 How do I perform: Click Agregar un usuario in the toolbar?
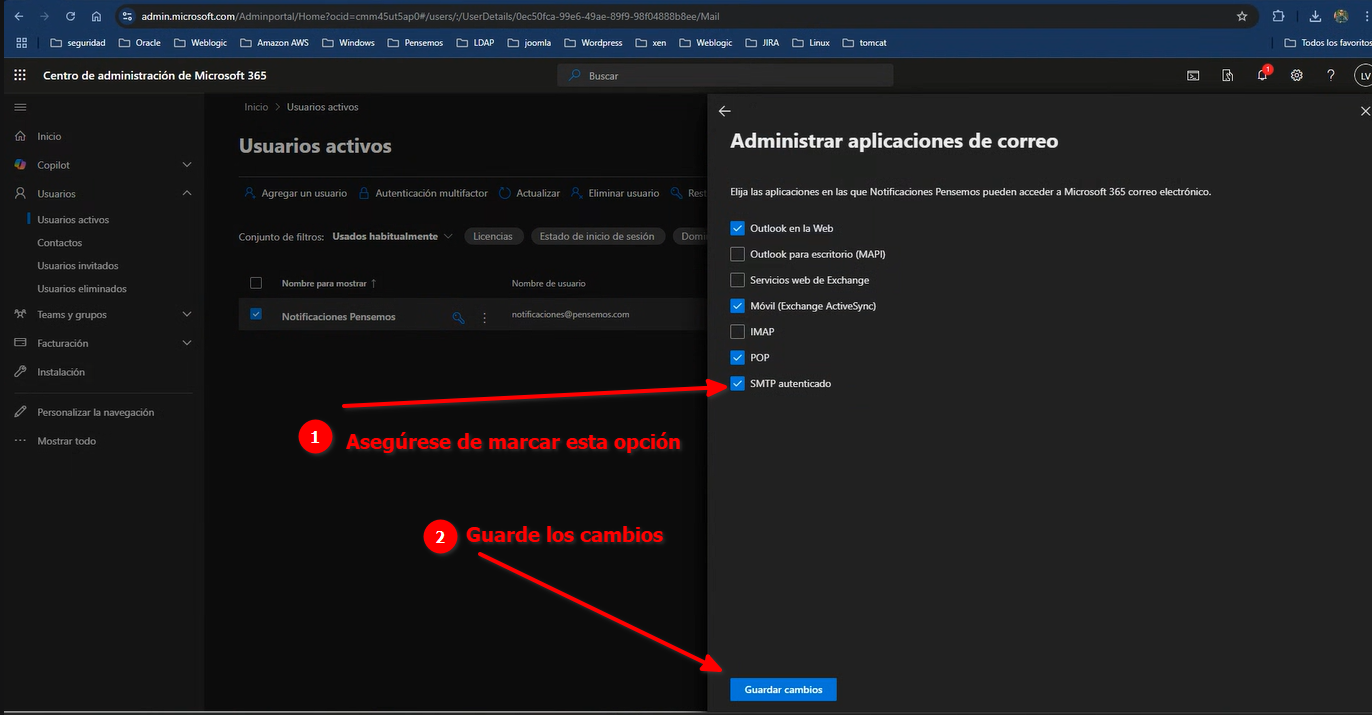point(296,193)
